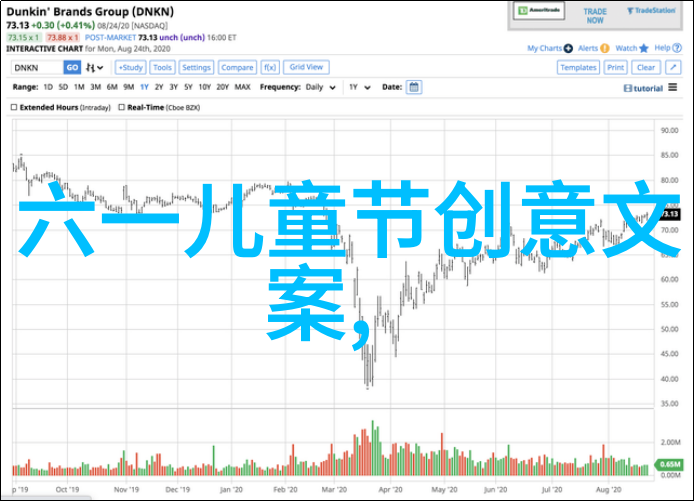Click the TradeStation logo

coord(651,11)
